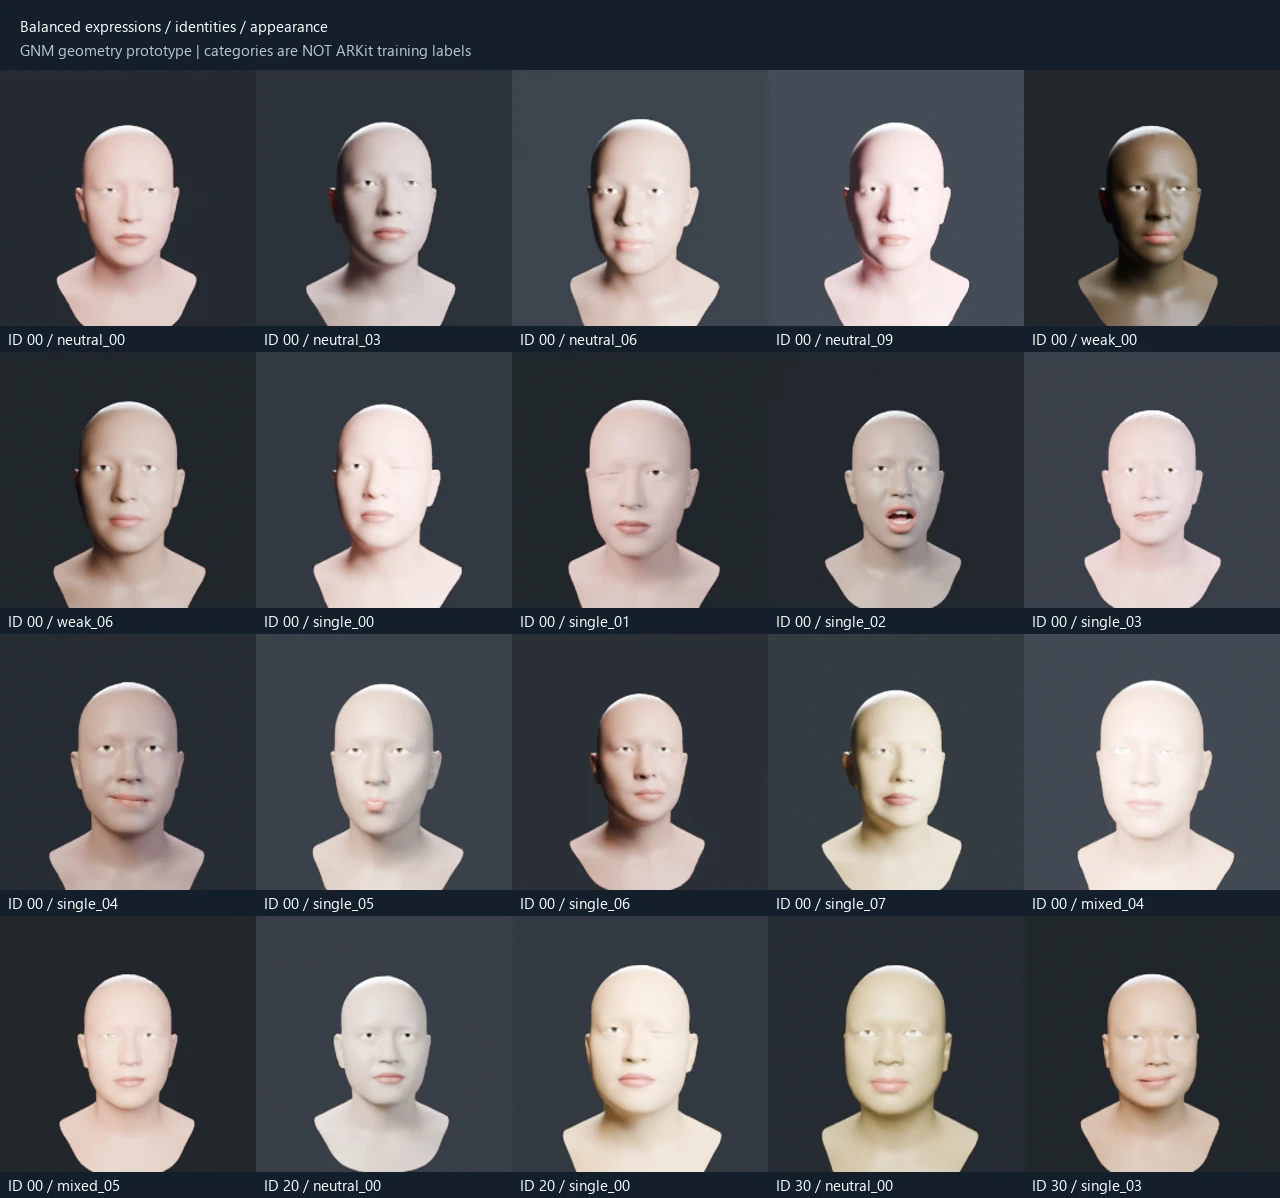Select the dark-skinned ID 00 / weak_00 render
The width and height of the screenshot is (1280, 1198).
(x=1152, y=198)
